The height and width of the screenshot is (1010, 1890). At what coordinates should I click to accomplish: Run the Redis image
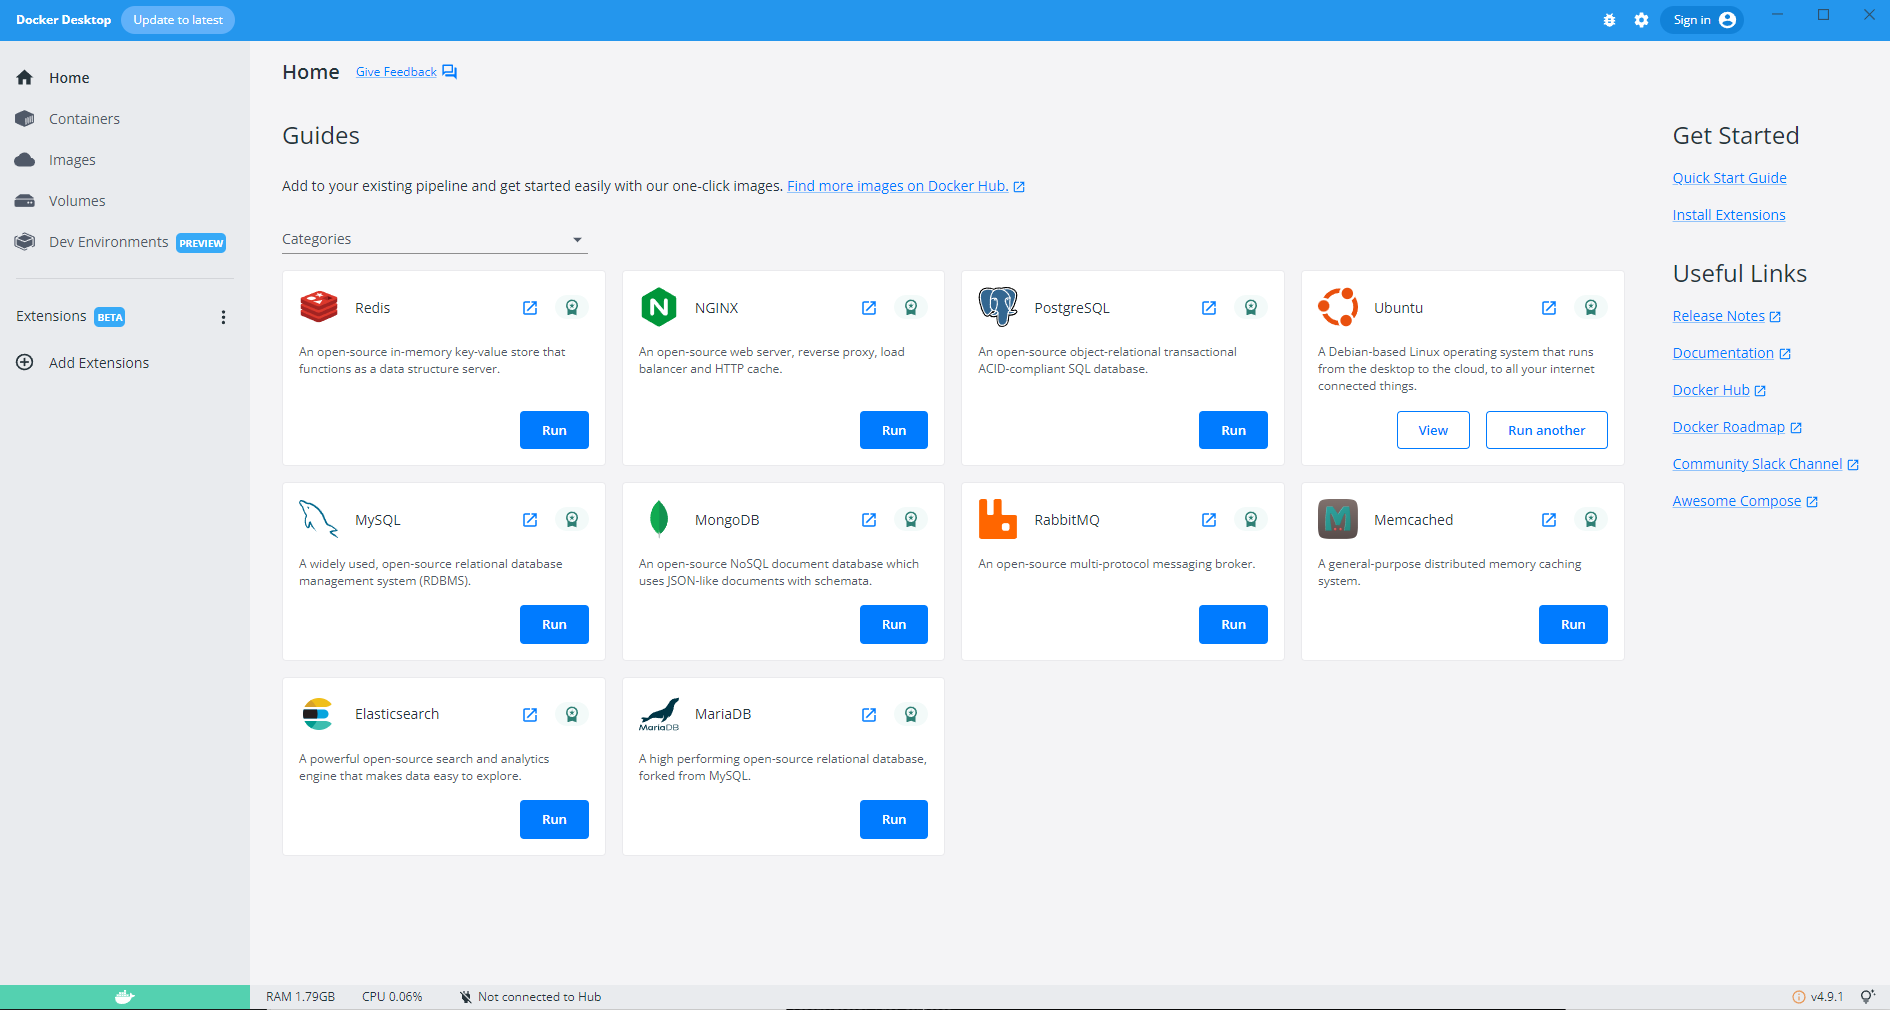click(554, 430)
